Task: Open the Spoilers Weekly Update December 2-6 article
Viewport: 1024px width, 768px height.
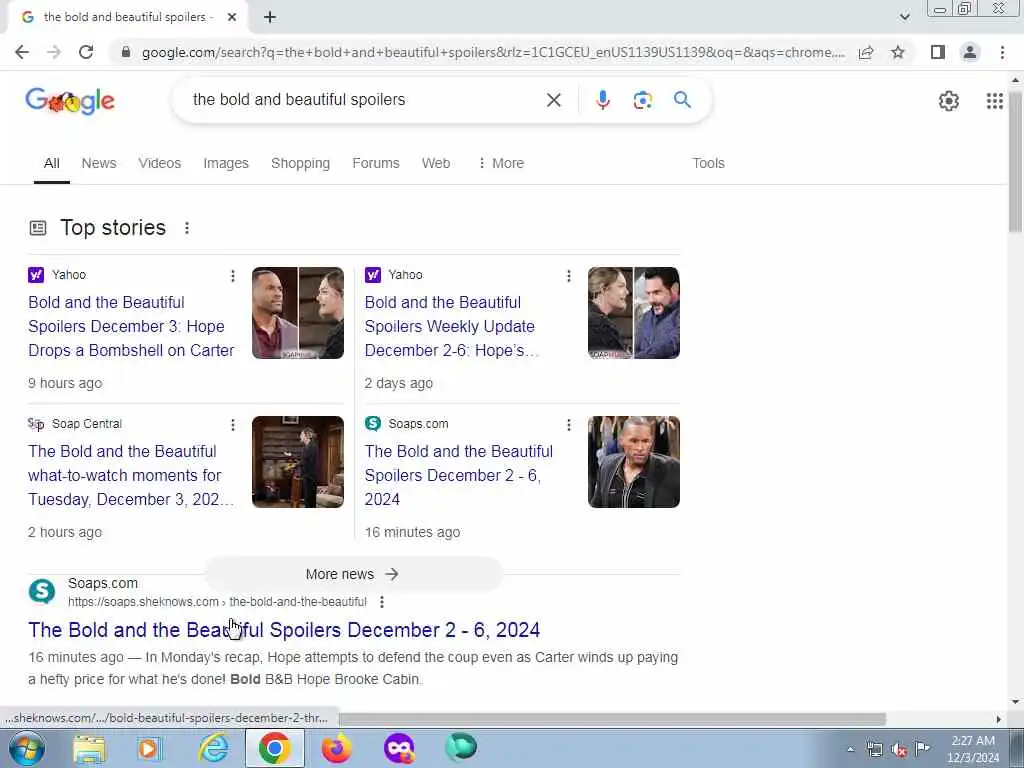Action: click(451, 327)
